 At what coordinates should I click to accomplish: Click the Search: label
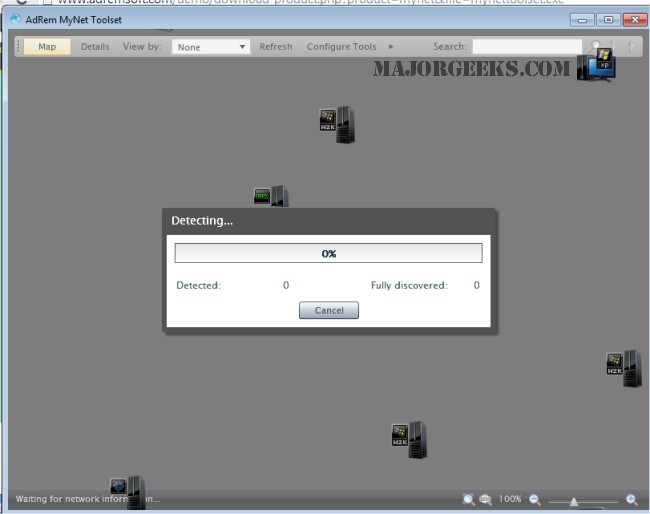pyautogui.click(x=450, y=46)
